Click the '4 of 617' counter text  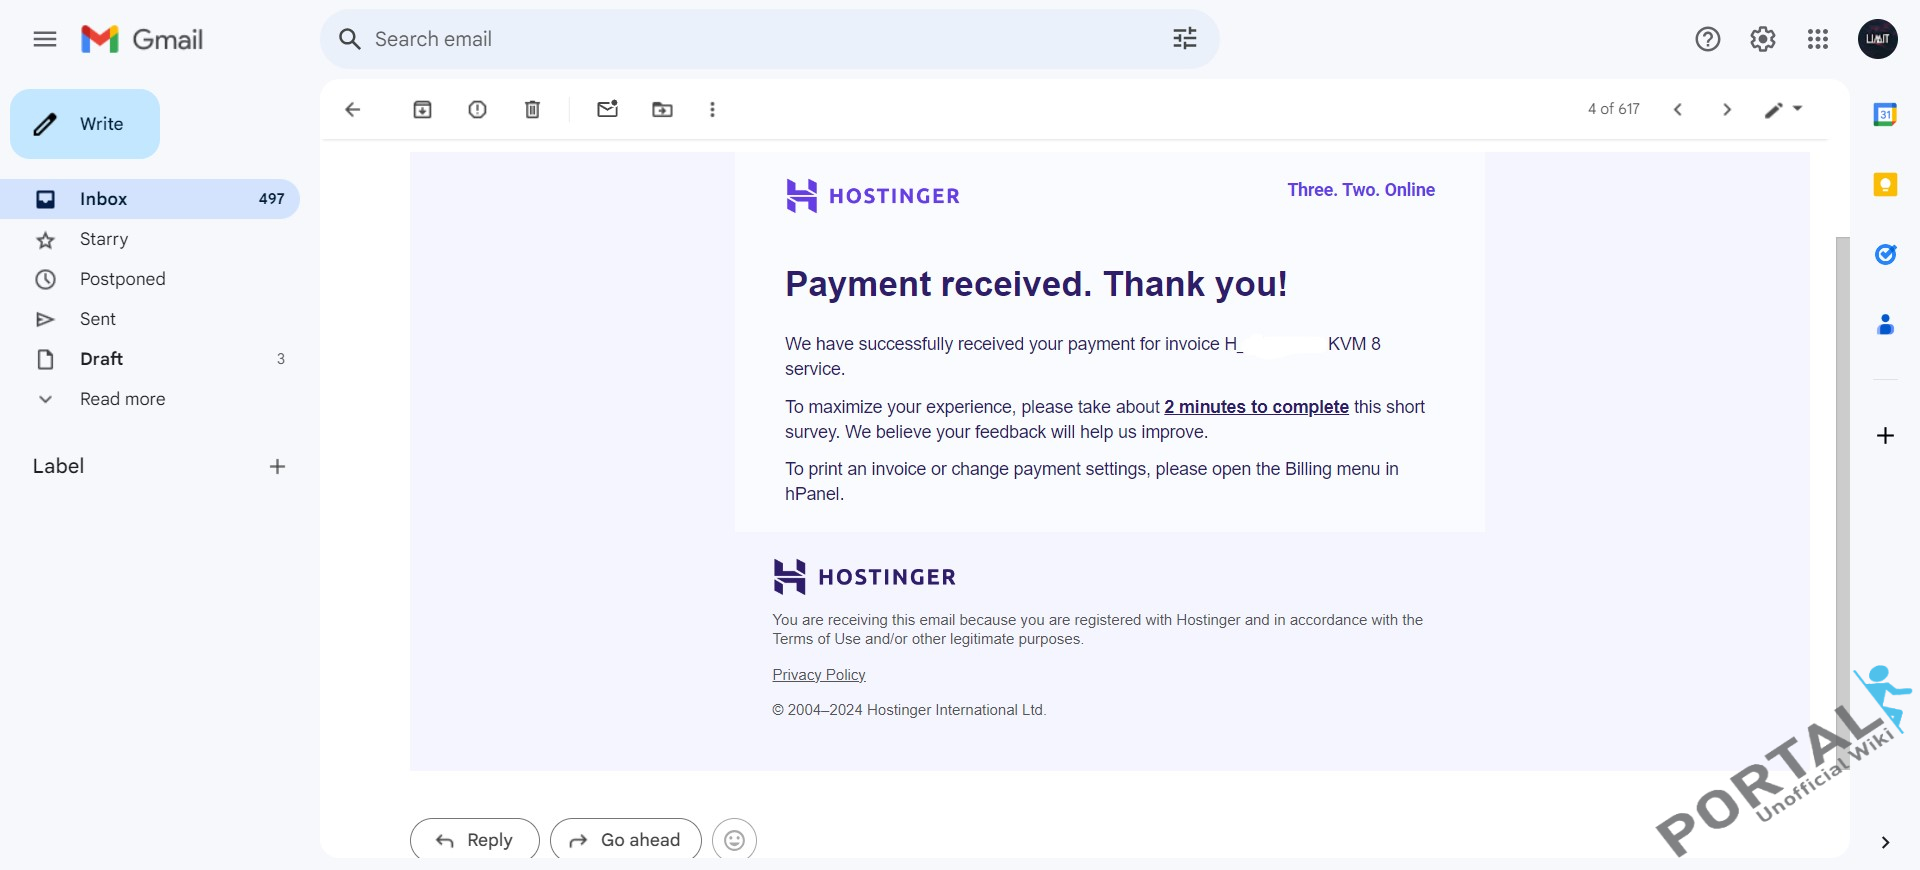point(1614,109)
